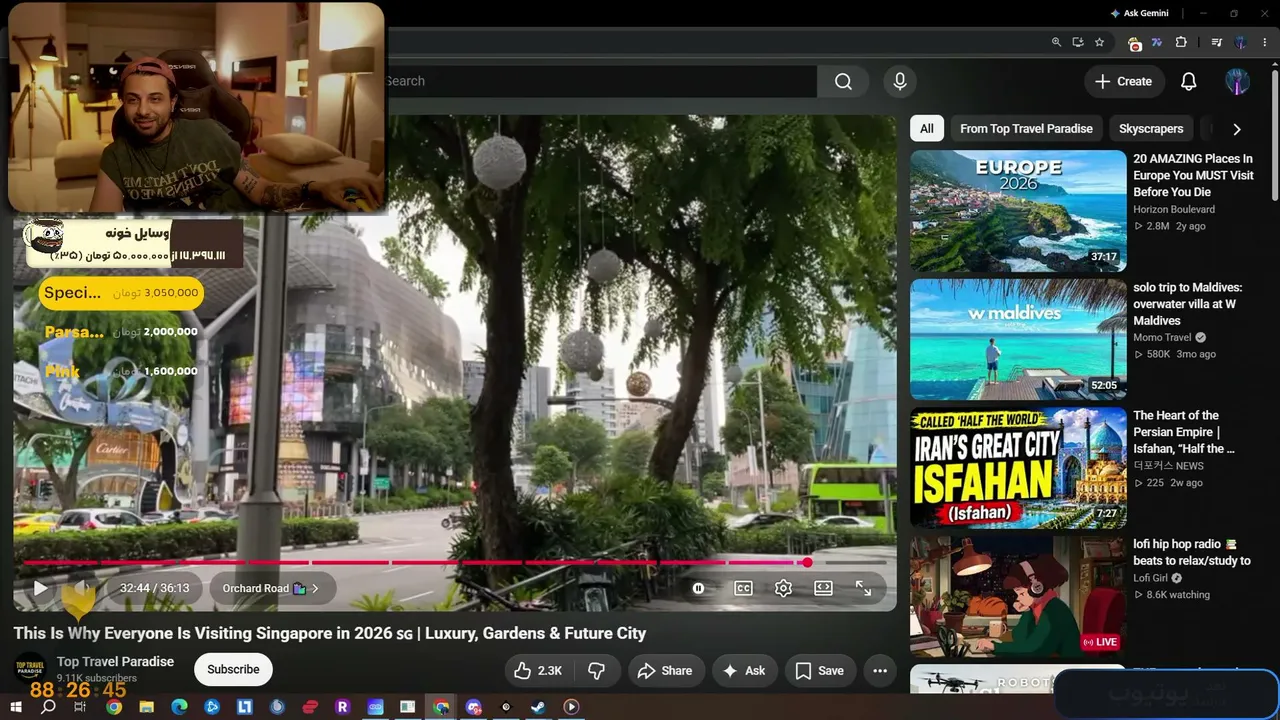
Task: Open the YouTube notifications bell
Action: (x=1188, y=81)
